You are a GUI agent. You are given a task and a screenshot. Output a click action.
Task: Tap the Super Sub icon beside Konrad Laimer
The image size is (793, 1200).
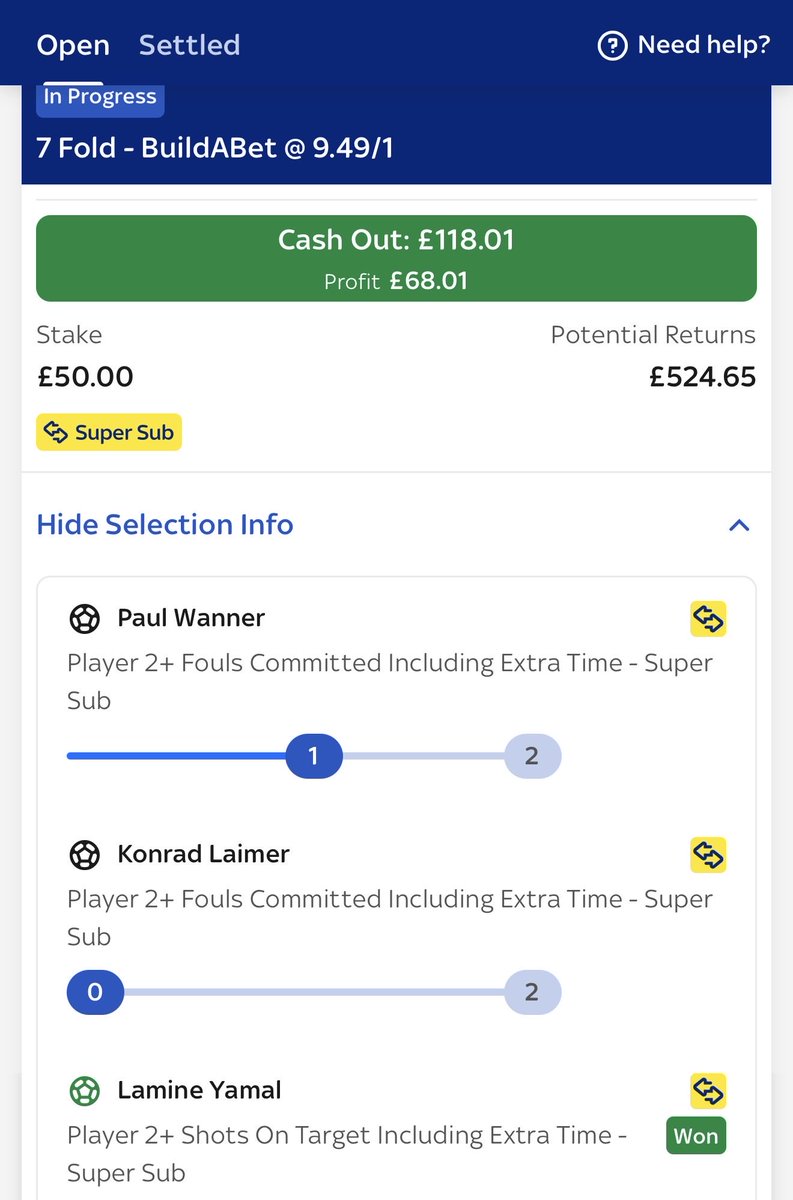point(708,855)
